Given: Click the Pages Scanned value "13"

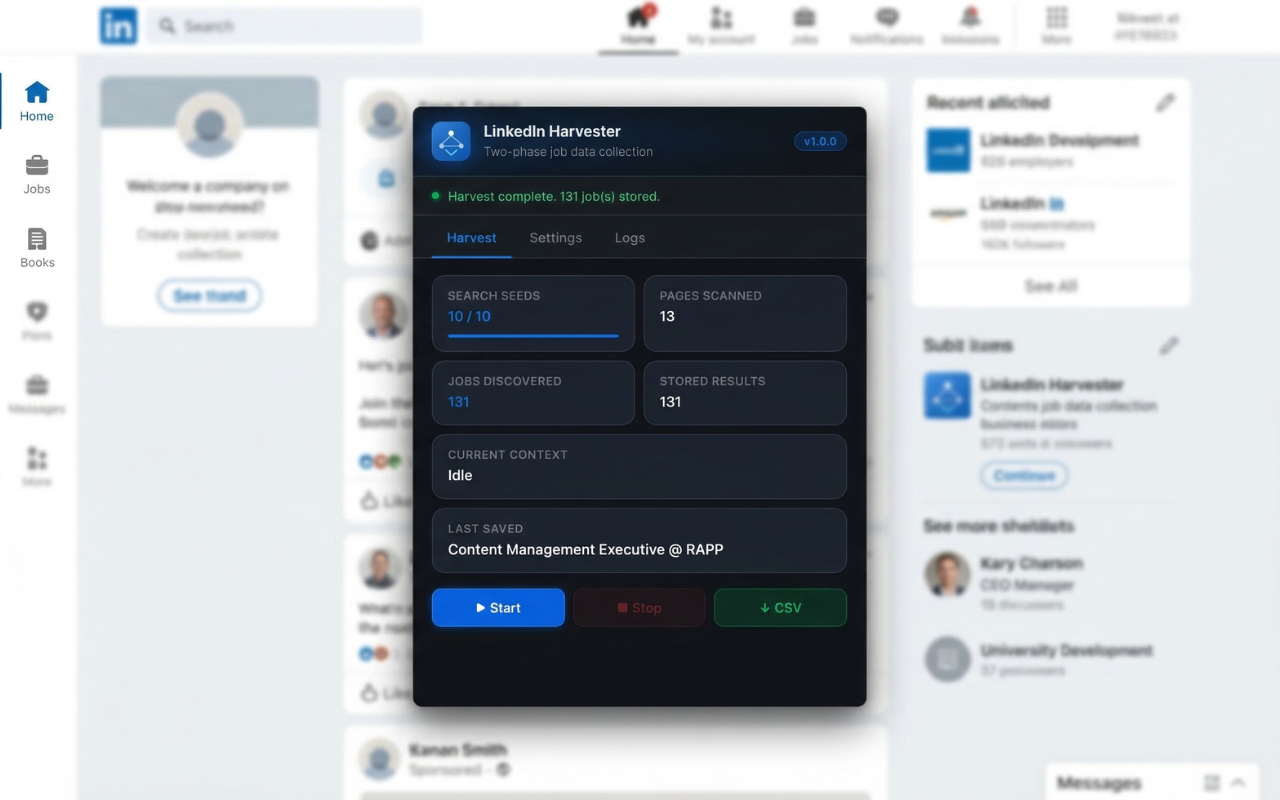Looking at the screenshot, I should 667,316.
